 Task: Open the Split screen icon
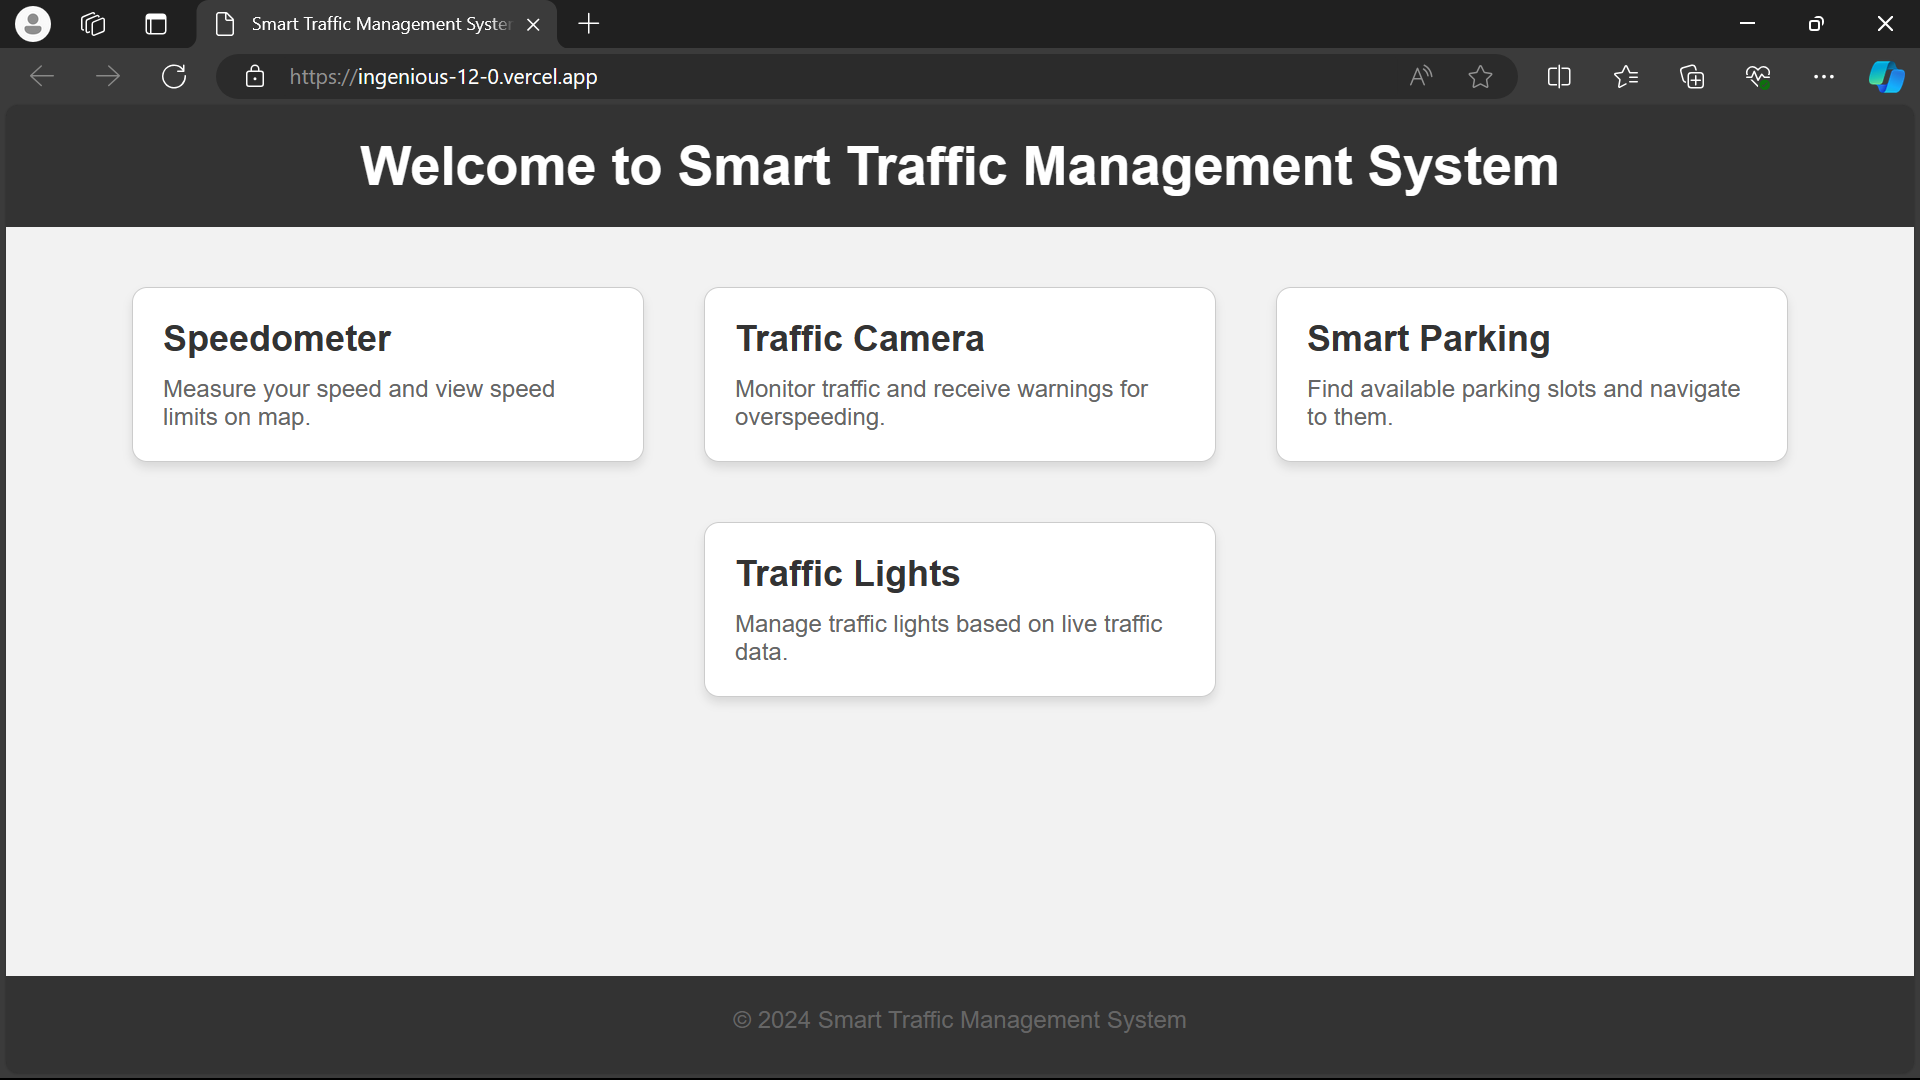click(1559, 77)
